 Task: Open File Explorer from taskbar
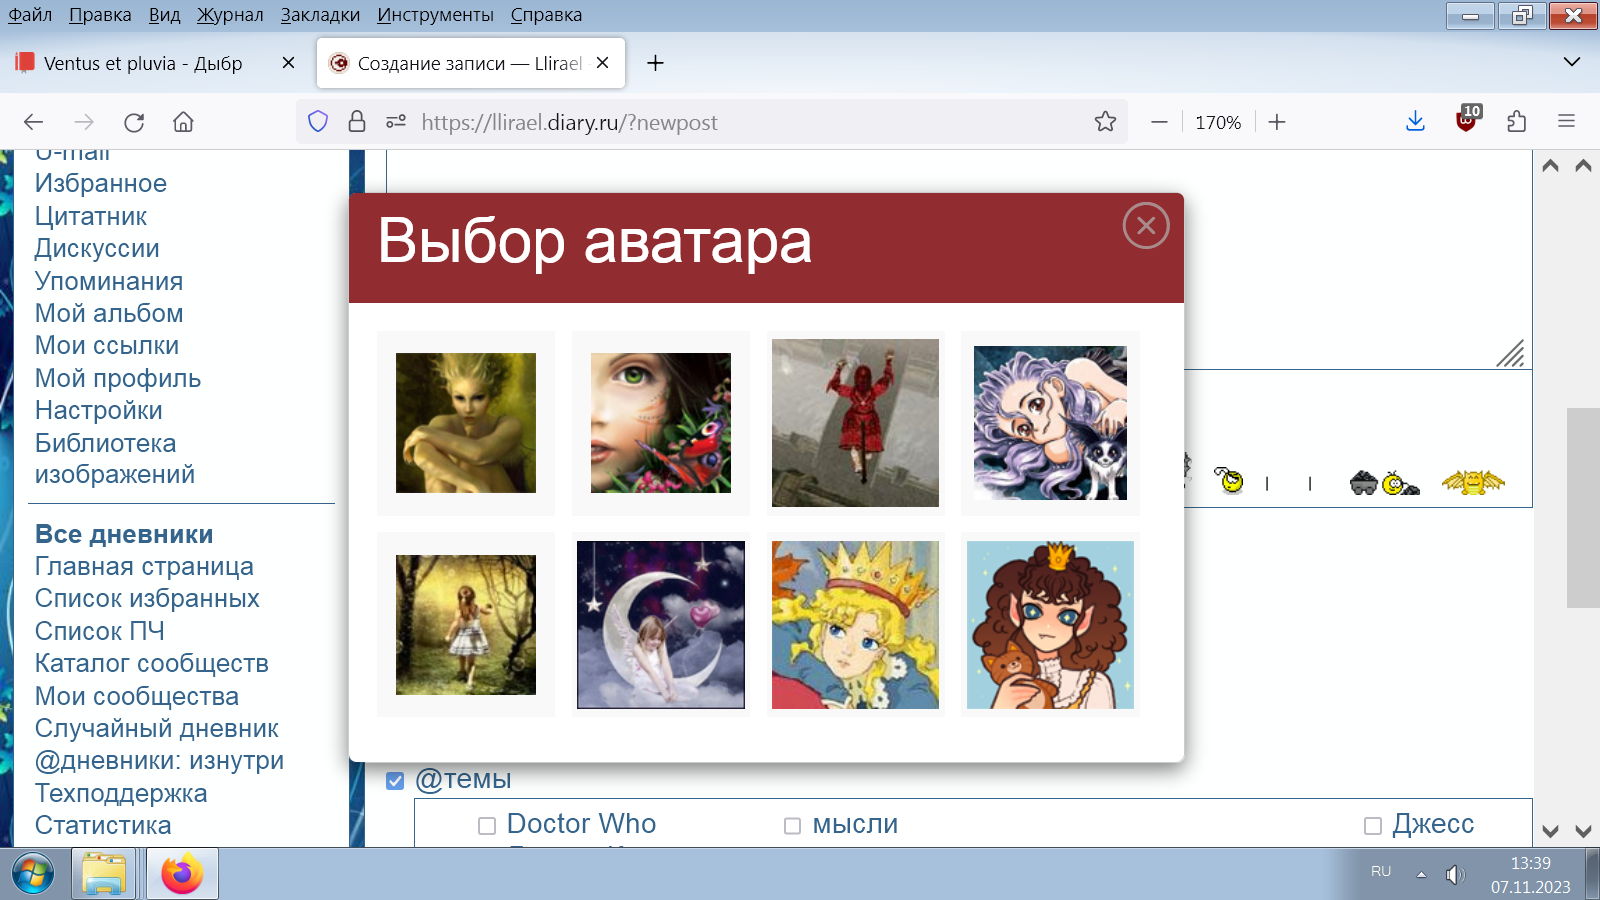104,874
